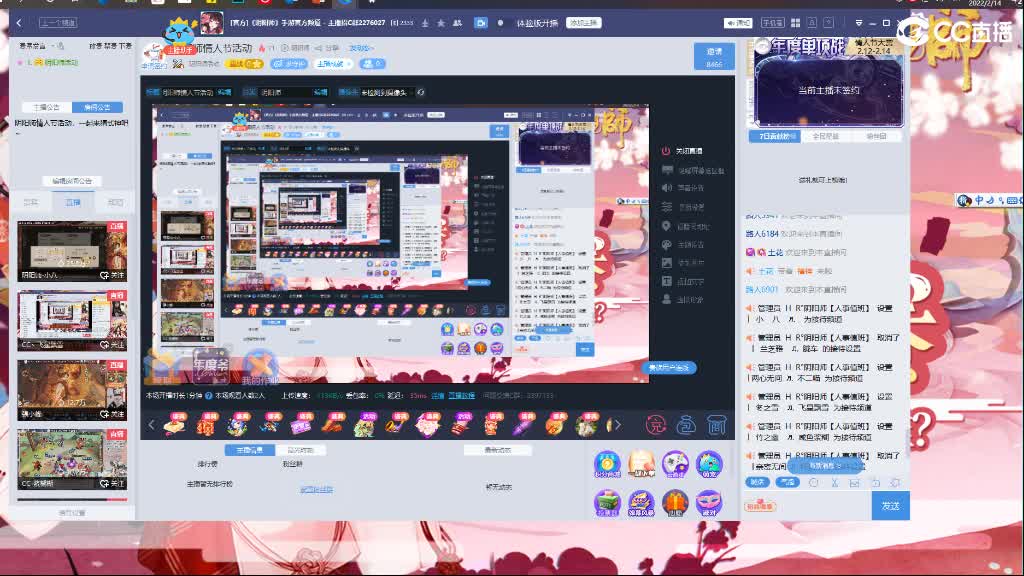The width and height of the screenshot is (1024, 576).
Task: Select the 7日贡献榜 tab
Action: [773, 136]
